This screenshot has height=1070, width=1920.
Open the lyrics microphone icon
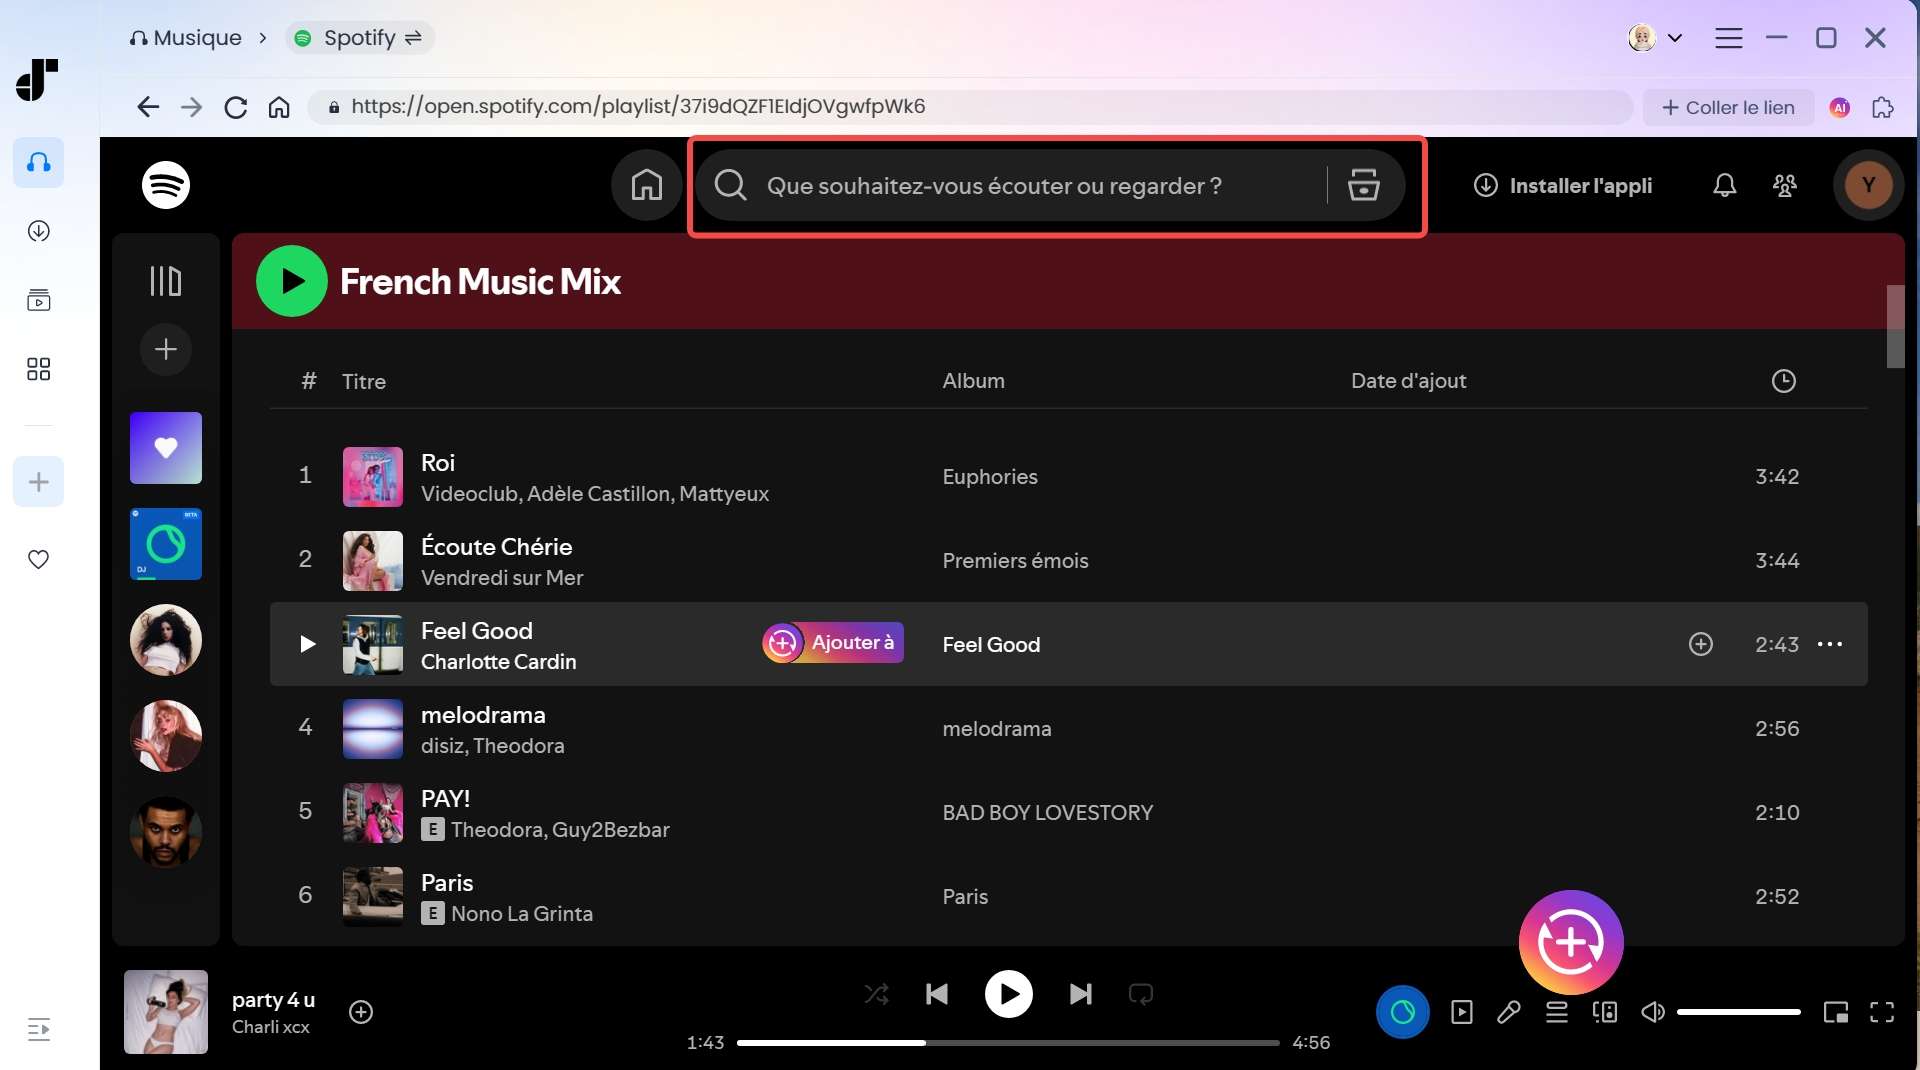[1508, 1012]
